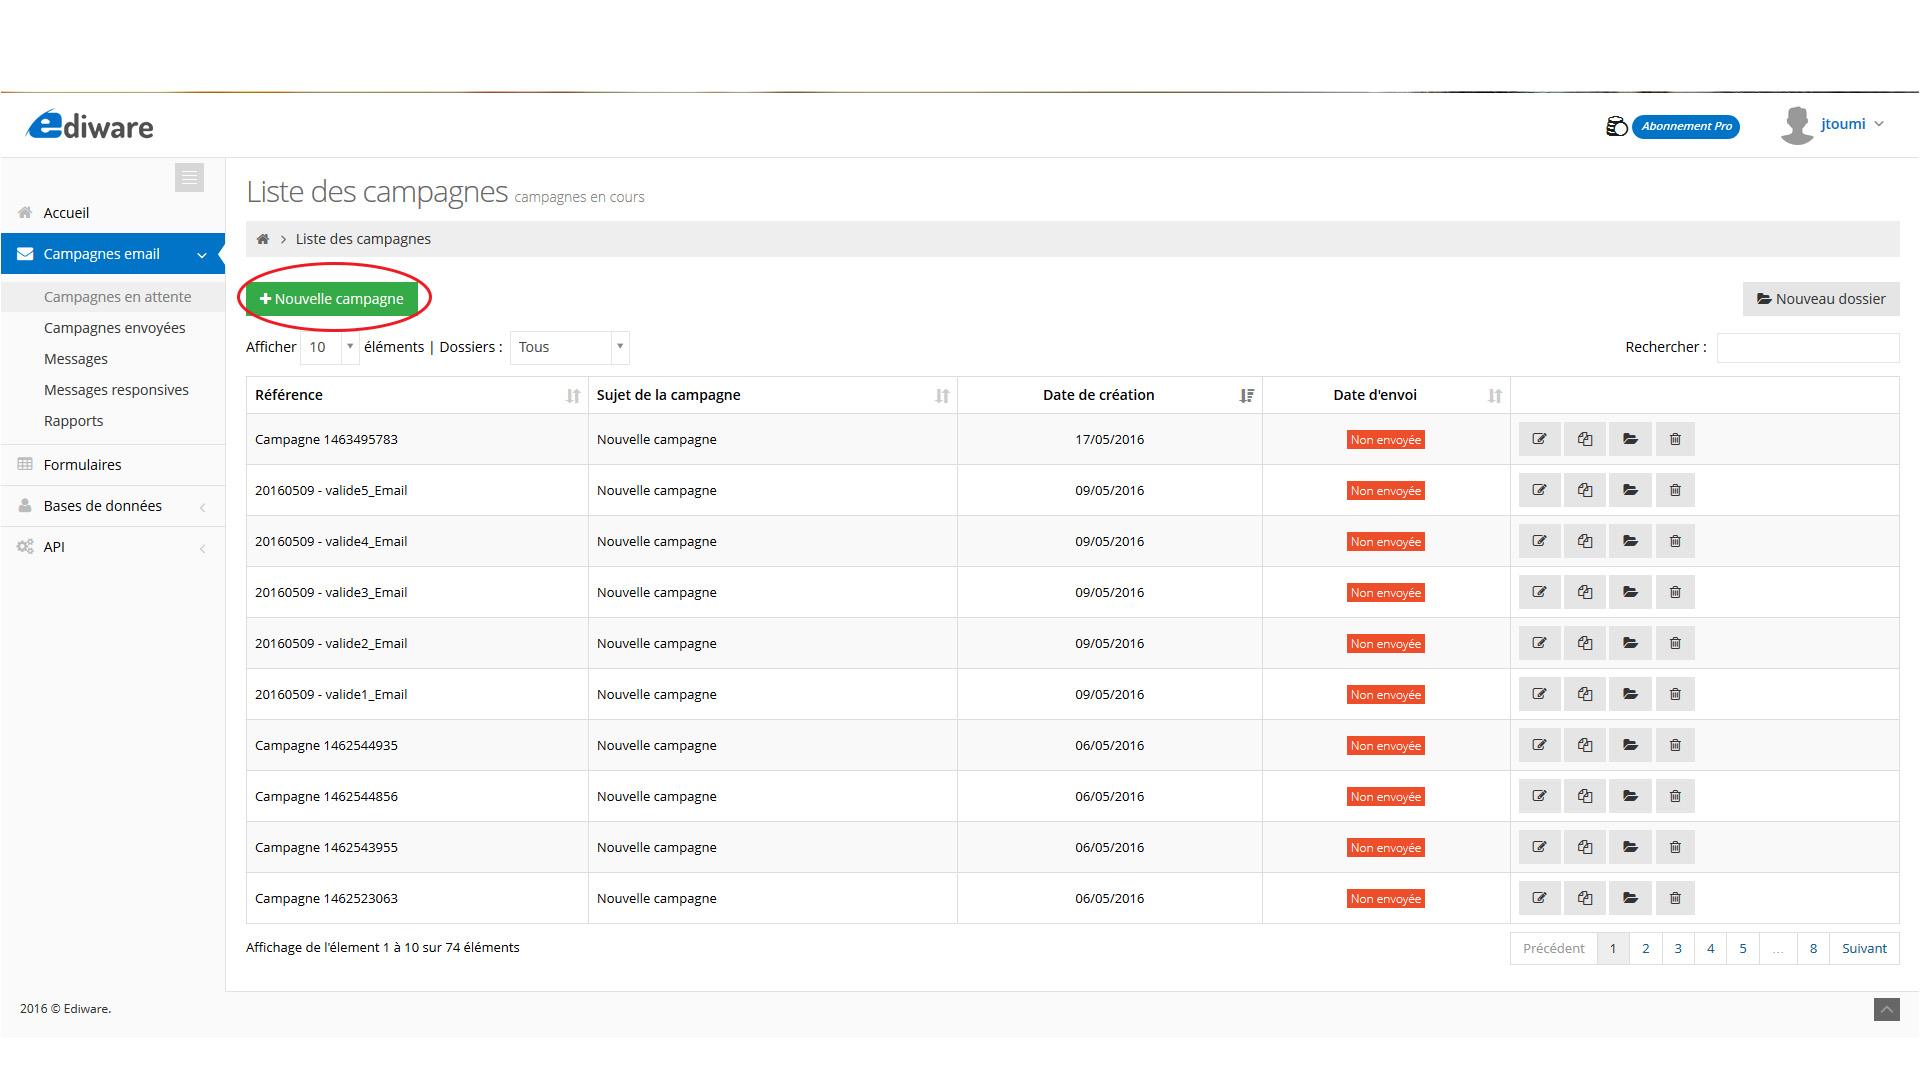This screenshot has width=1920, height=1080.
Task: Duplicate the valide3_Email campaign
Action: click(x=1585, y=592)
